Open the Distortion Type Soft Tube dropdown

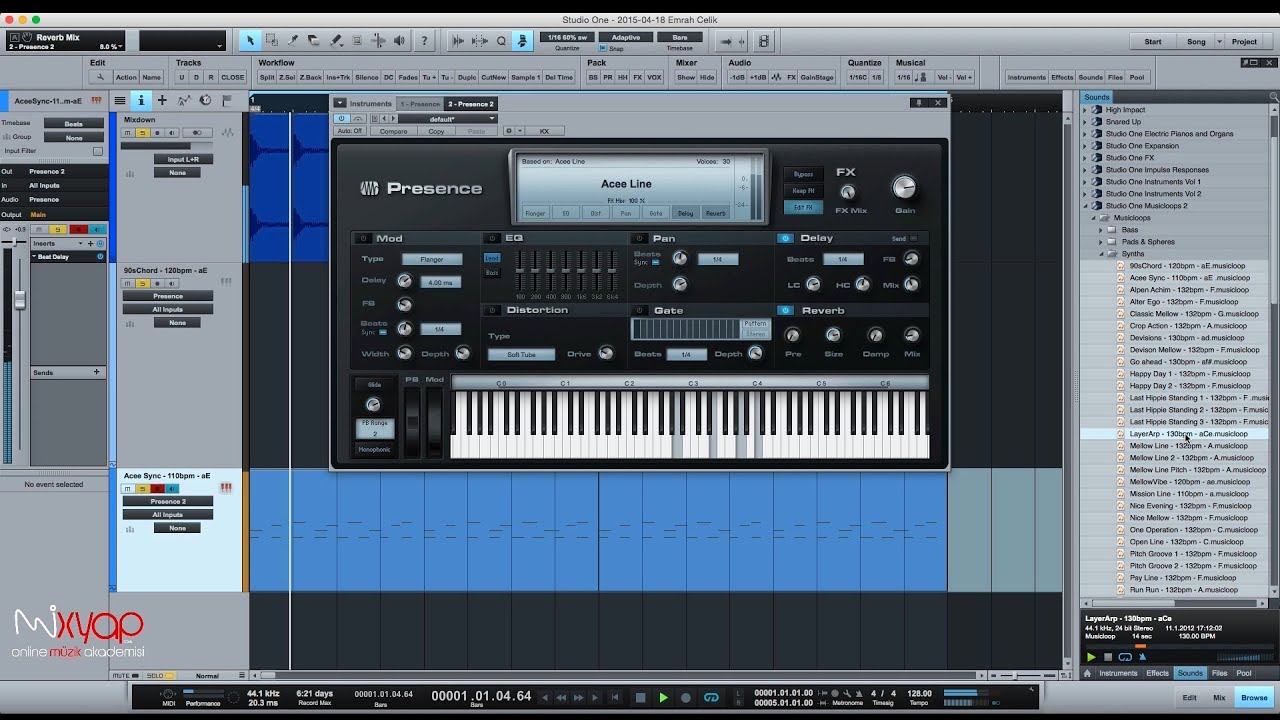(x=521, y=354)
